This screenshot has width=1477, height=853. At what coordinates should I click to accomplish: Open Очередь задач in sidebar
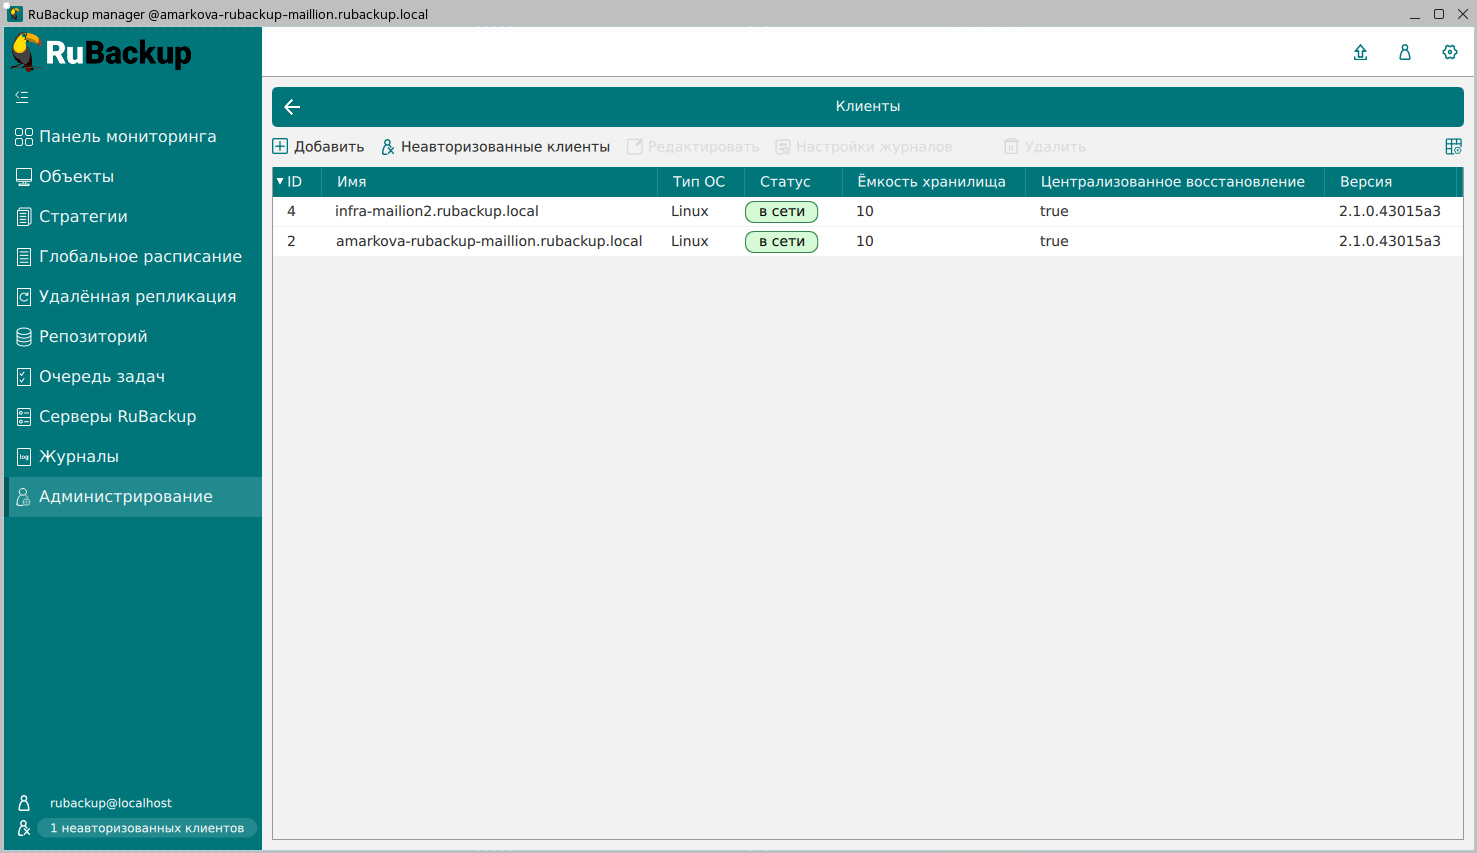pyautogui.click(x=101, y=377)
